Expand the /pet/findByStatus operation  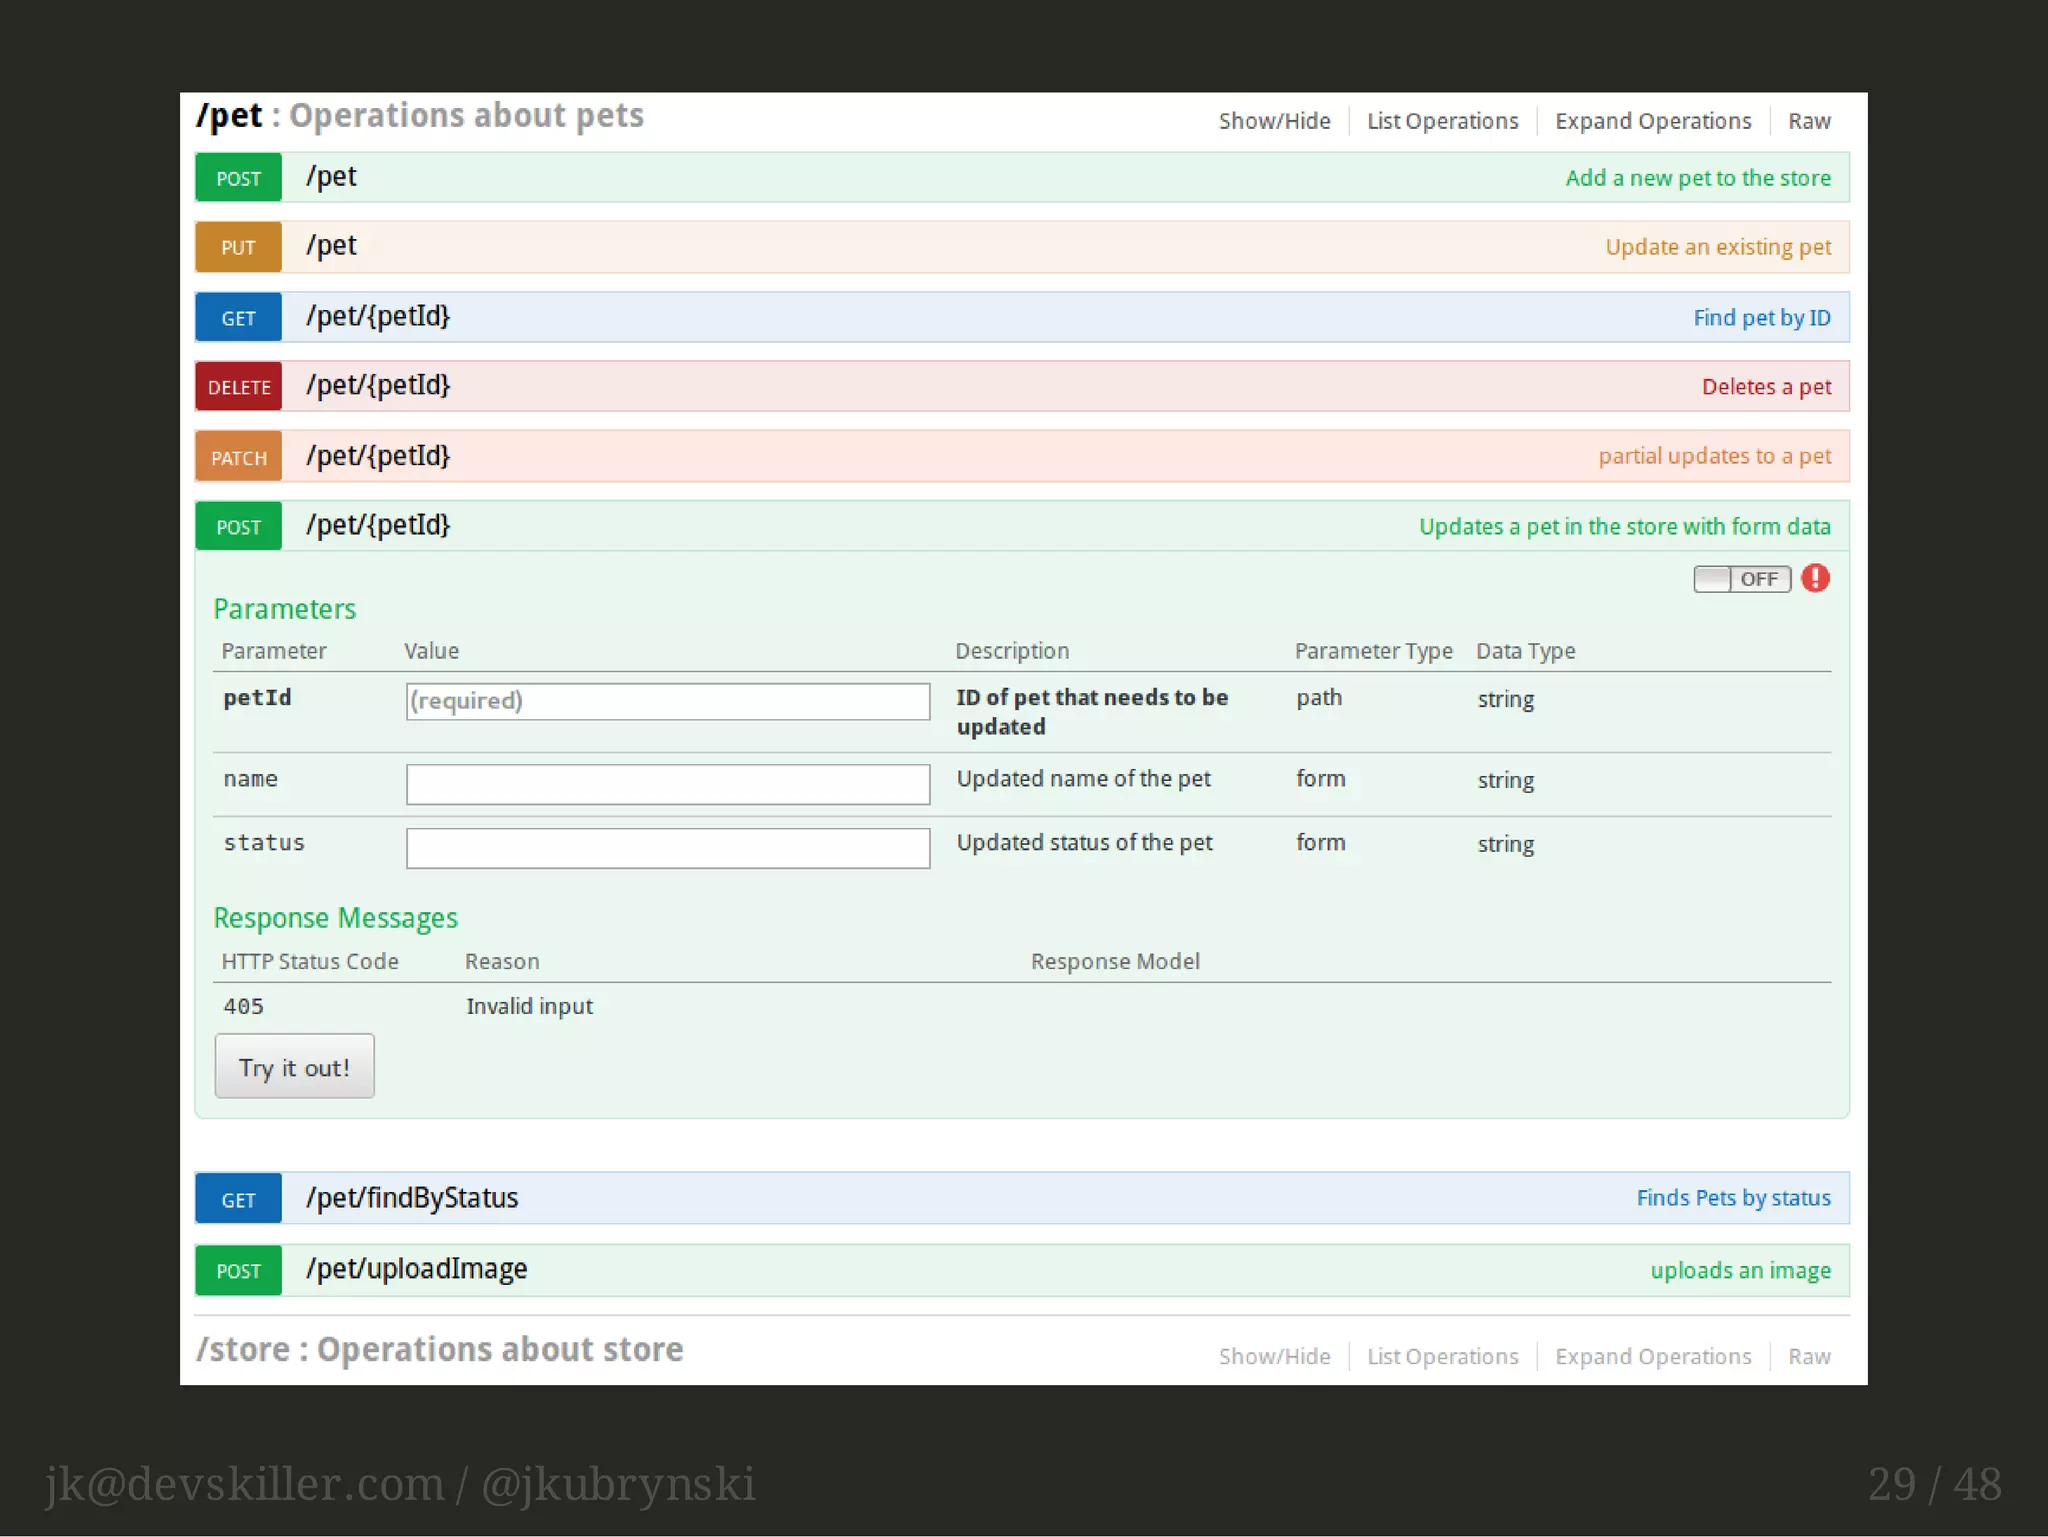click(x=412, y=1198)
